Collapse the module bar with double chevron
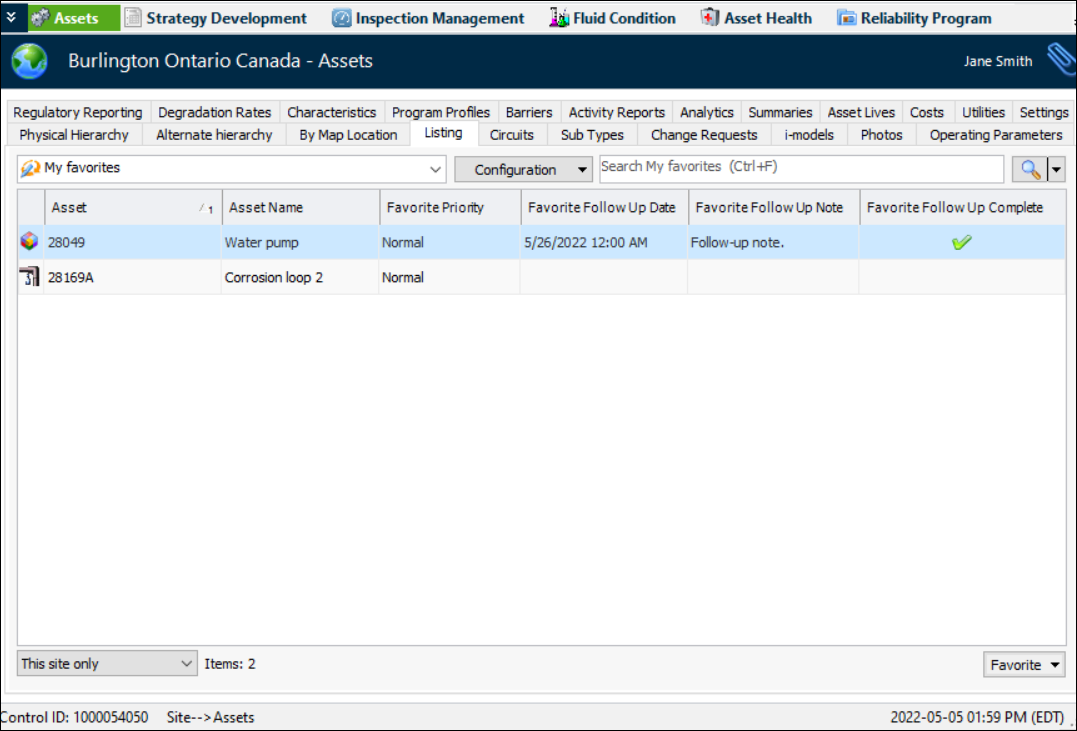 pos(11,17)
